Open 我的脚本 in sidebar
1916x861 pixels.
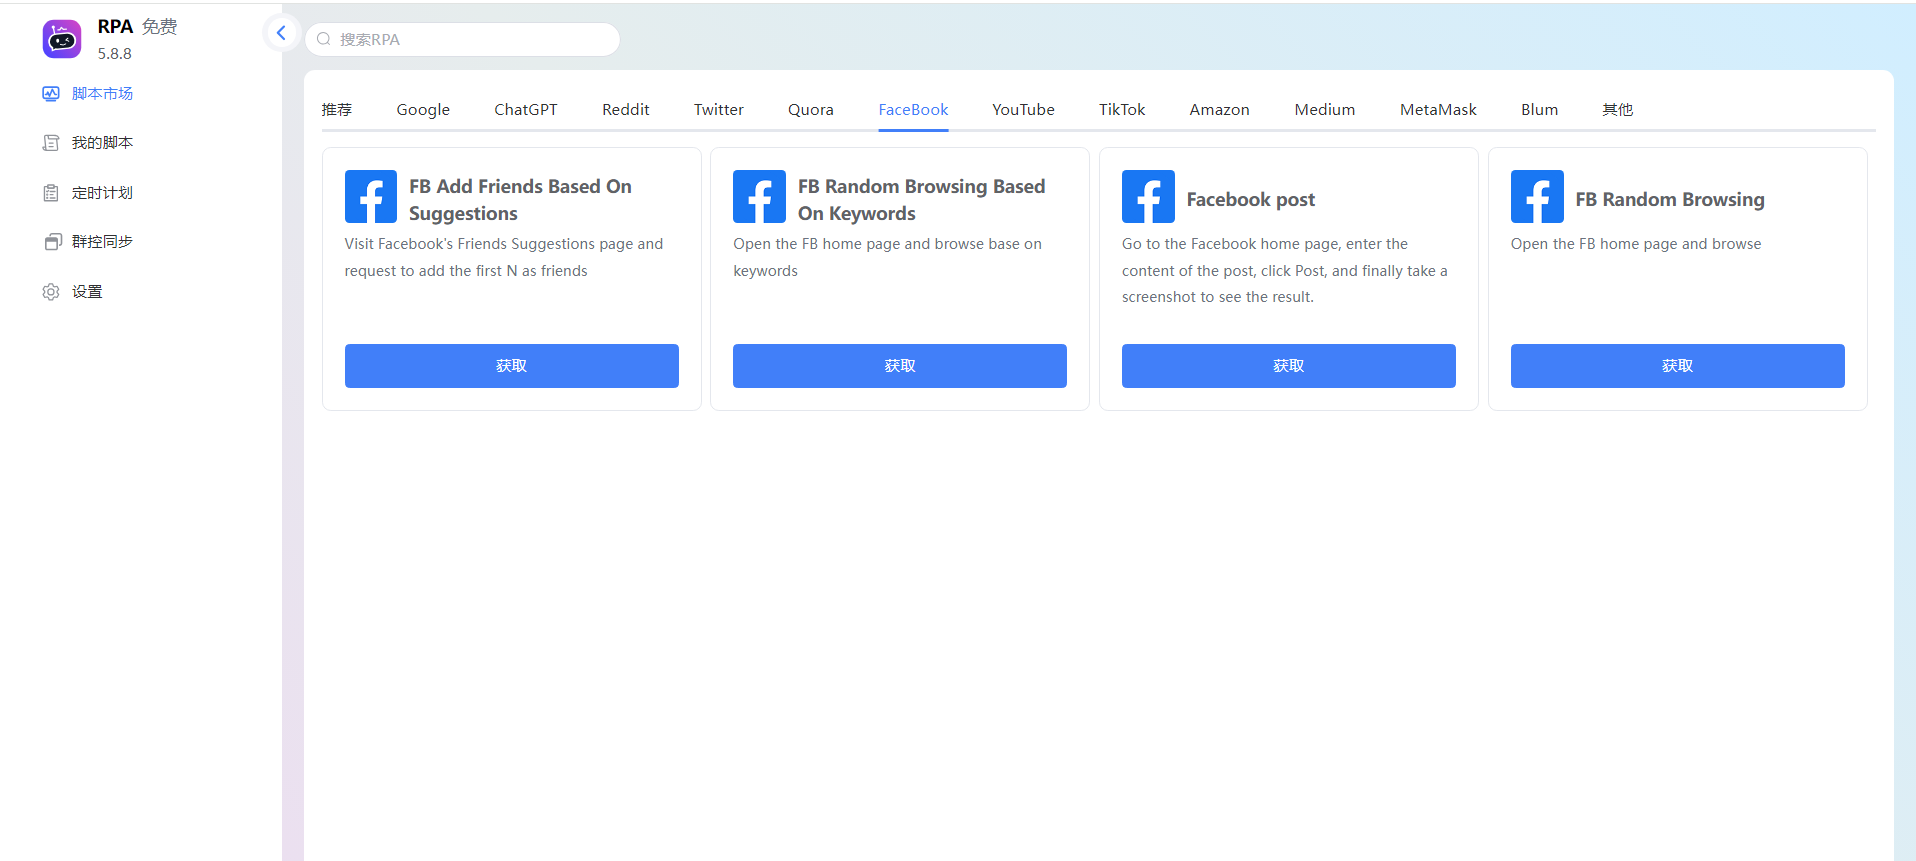tap(102, 143)
